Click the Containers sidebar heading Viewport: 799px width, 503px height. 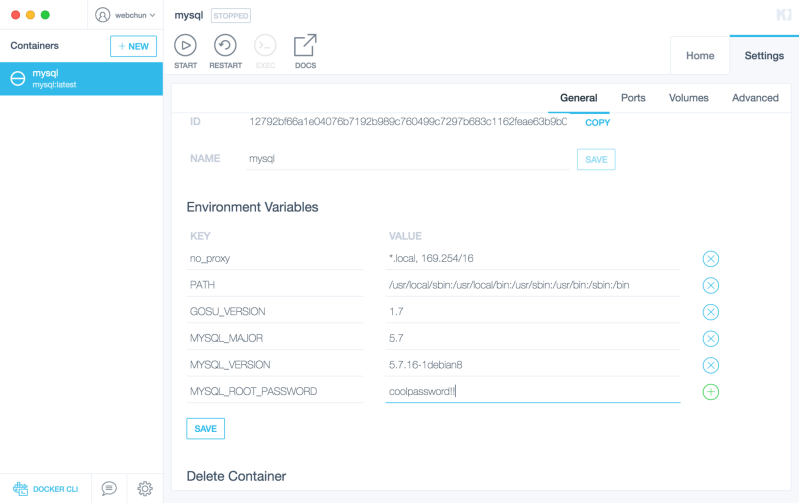click(35, 46)
